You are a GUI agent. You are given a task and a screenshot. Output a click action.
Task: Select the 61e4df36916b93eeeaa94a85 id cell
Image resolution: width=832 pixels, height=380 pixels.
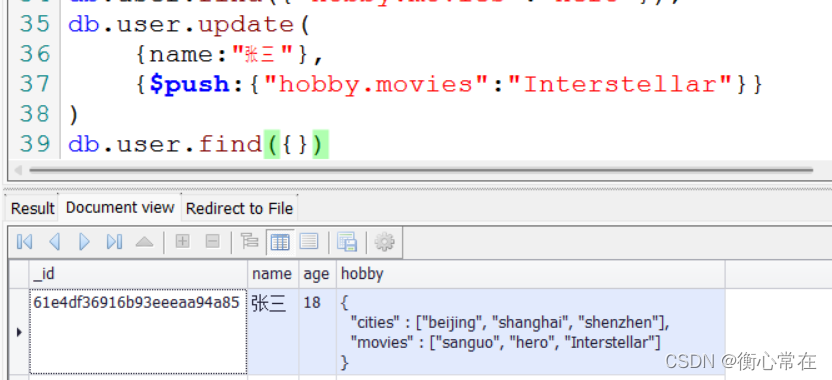point(138,332)
